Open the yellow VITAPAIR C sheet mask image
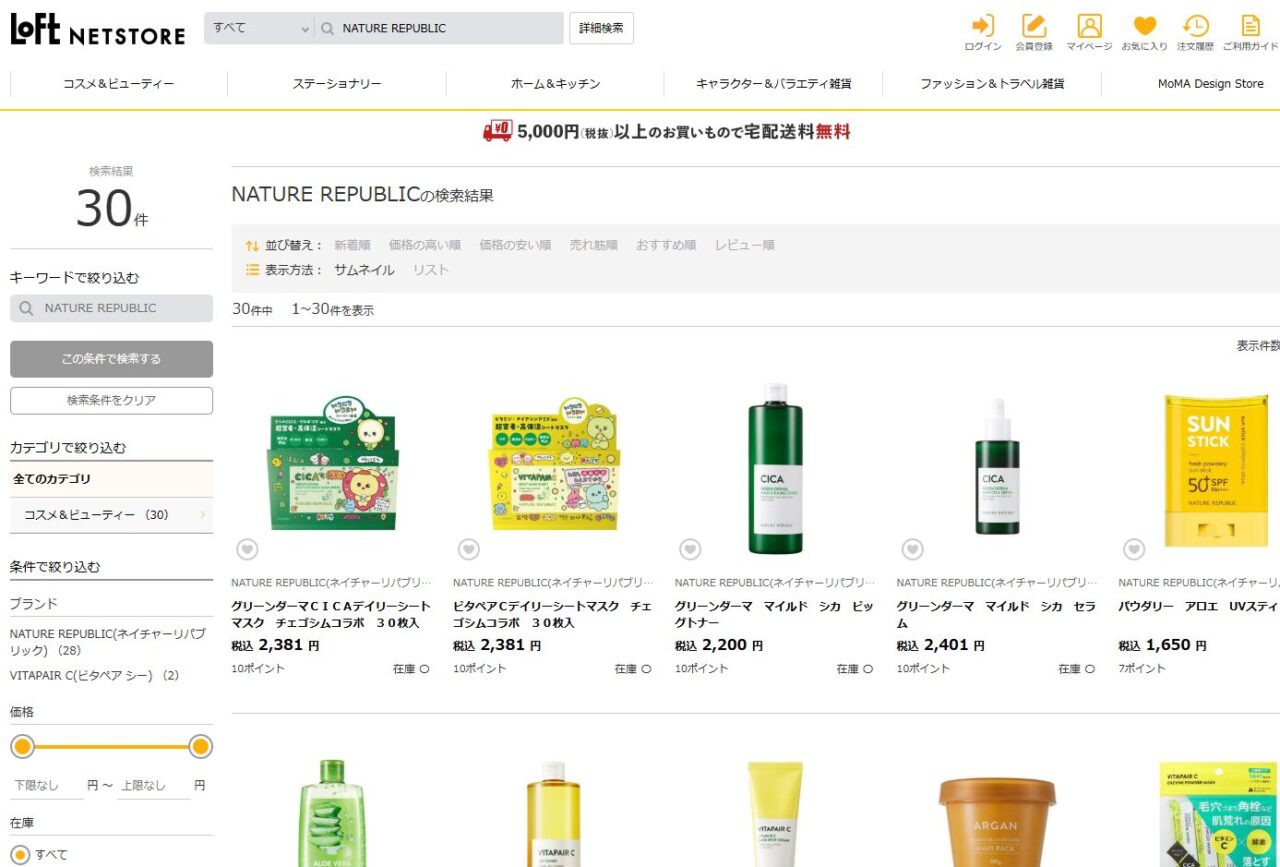 click(x=555, y=465)
